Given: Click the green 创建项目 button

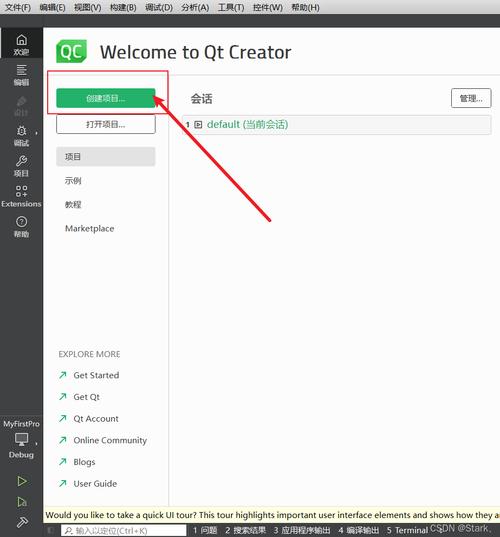Looking at the screenshot, I should 106,98.
